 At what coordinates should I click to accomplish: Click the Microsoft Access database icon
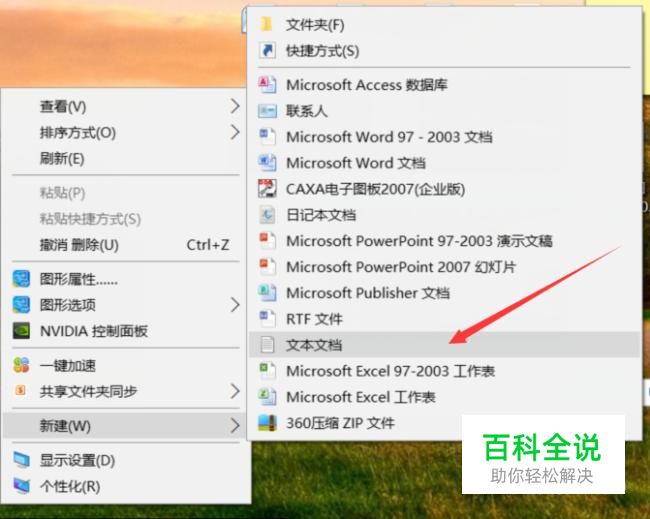(x=267, y=85)
